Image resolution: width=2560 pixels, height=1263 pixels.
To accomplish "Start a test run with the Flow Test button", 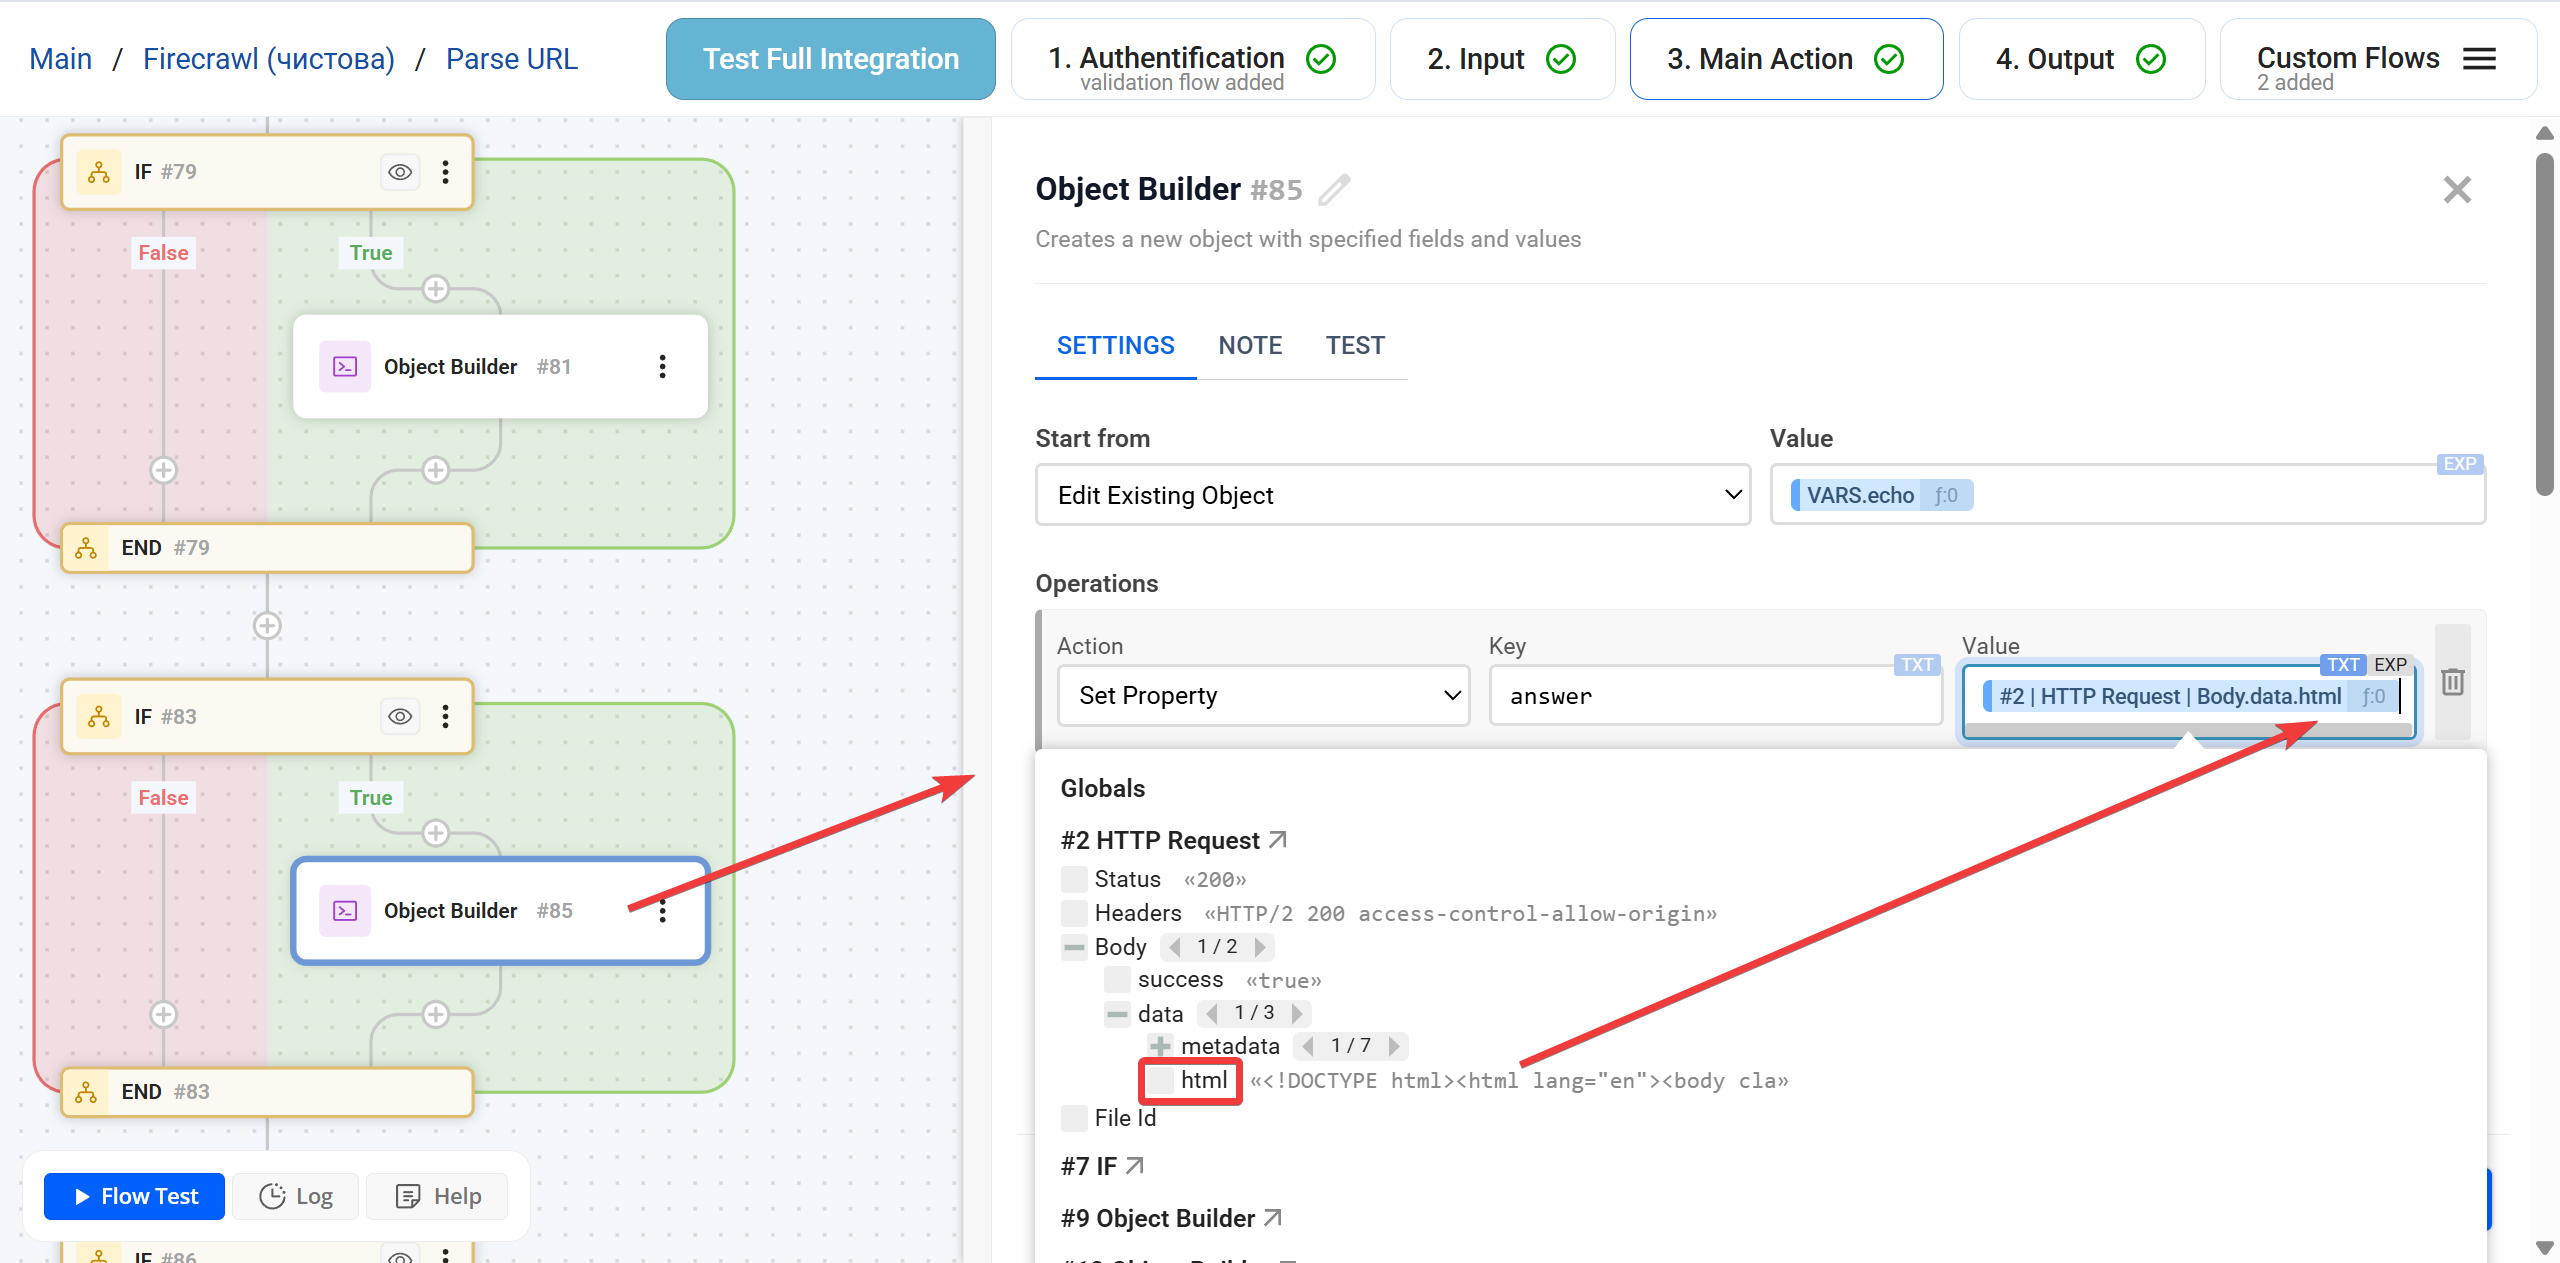I will click(133, 1195).
